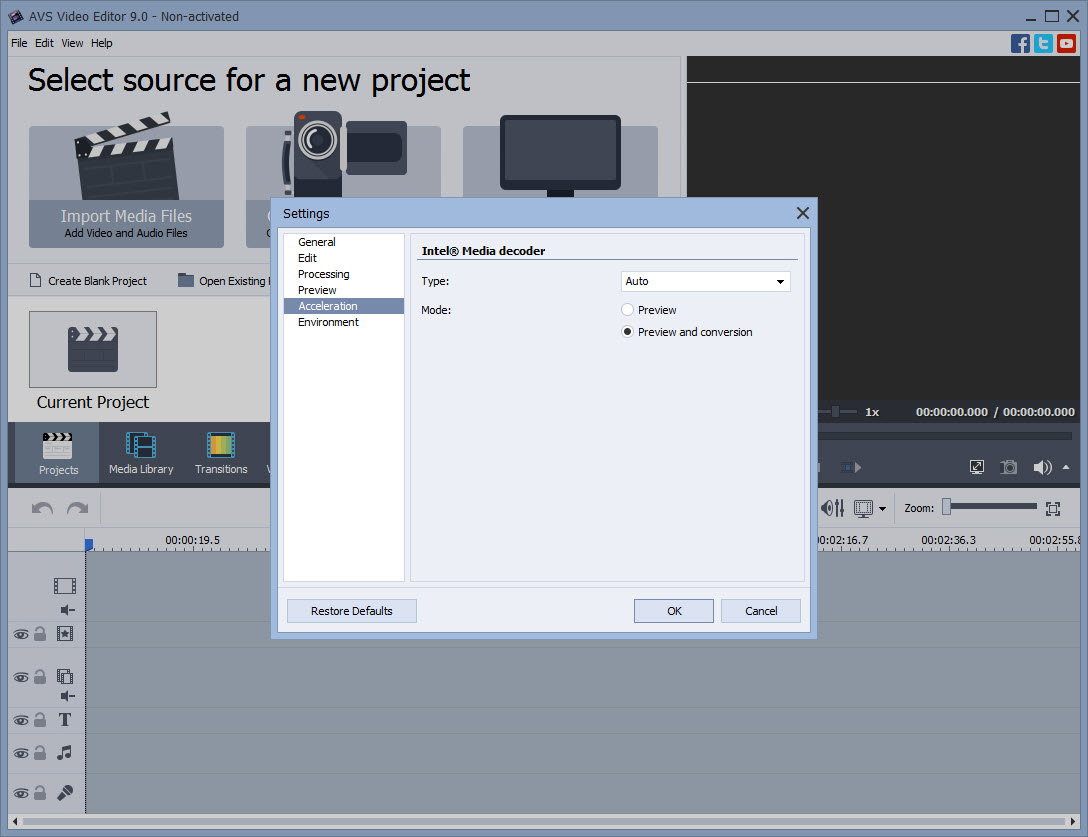This screenshot has height=837, width=1088.
Task: Open the Edit menu
Action: (x=44, y=43)
